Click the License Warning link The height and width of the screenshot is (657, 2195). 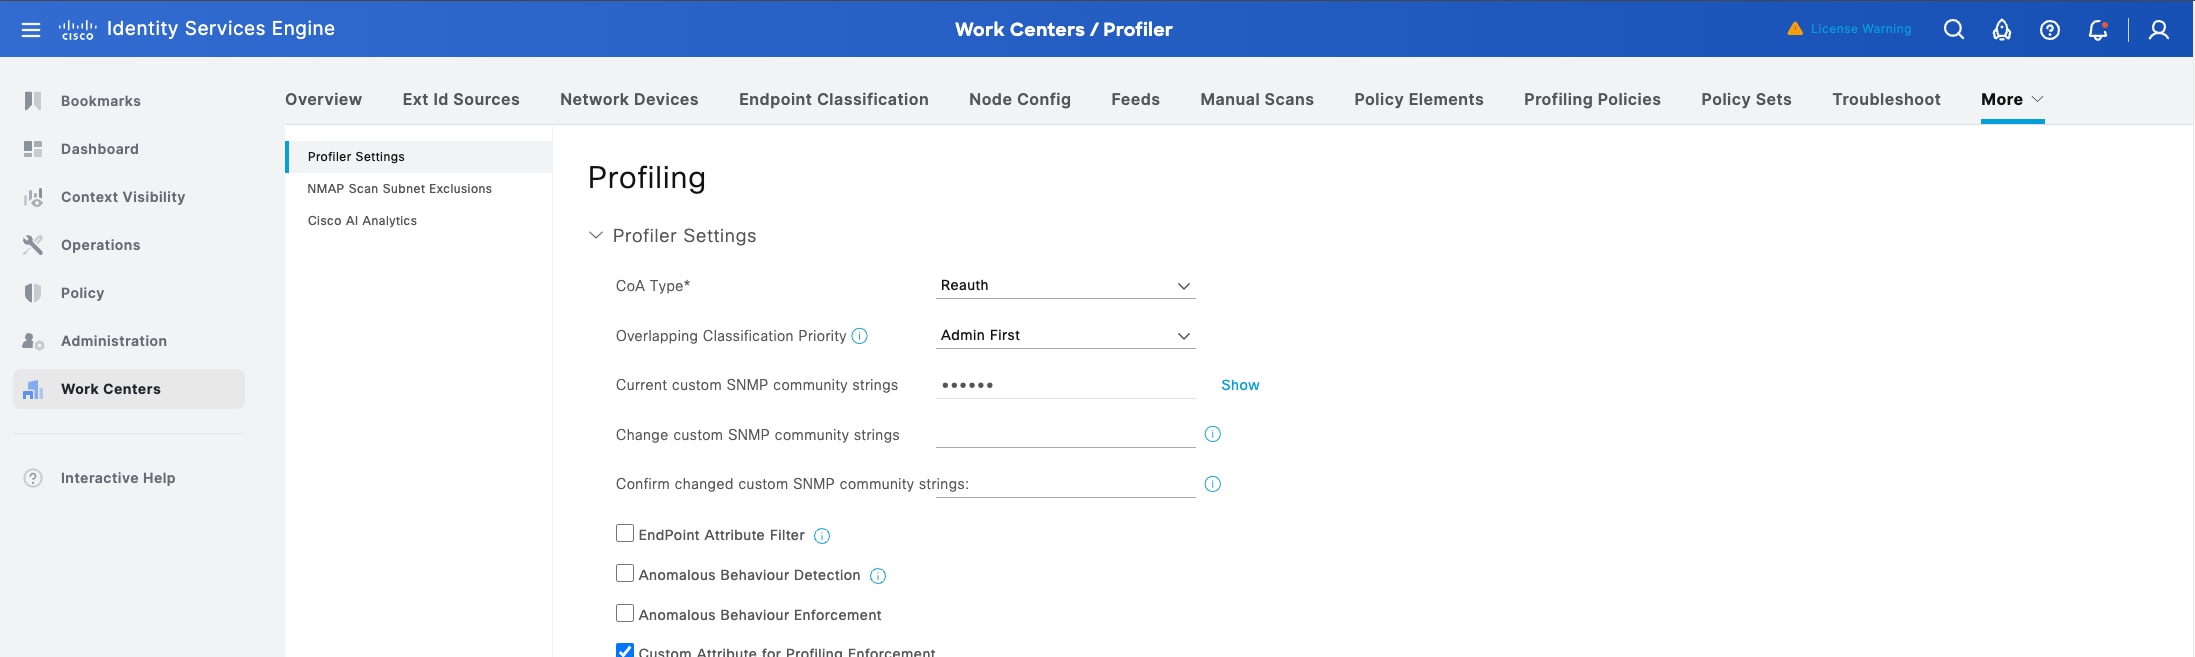click(1860, 29)
